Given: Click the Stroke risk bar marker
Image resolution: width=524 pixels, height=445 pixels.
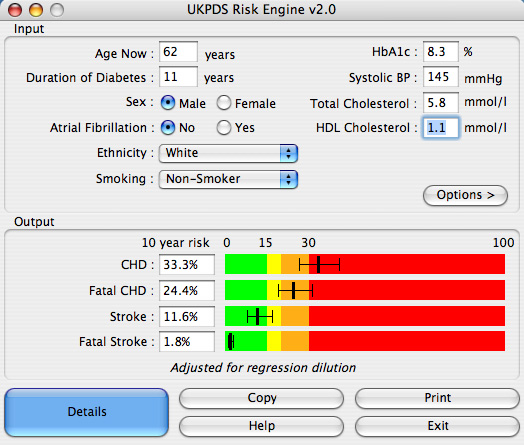Looking at the screenshot, I should click(258, 316).
